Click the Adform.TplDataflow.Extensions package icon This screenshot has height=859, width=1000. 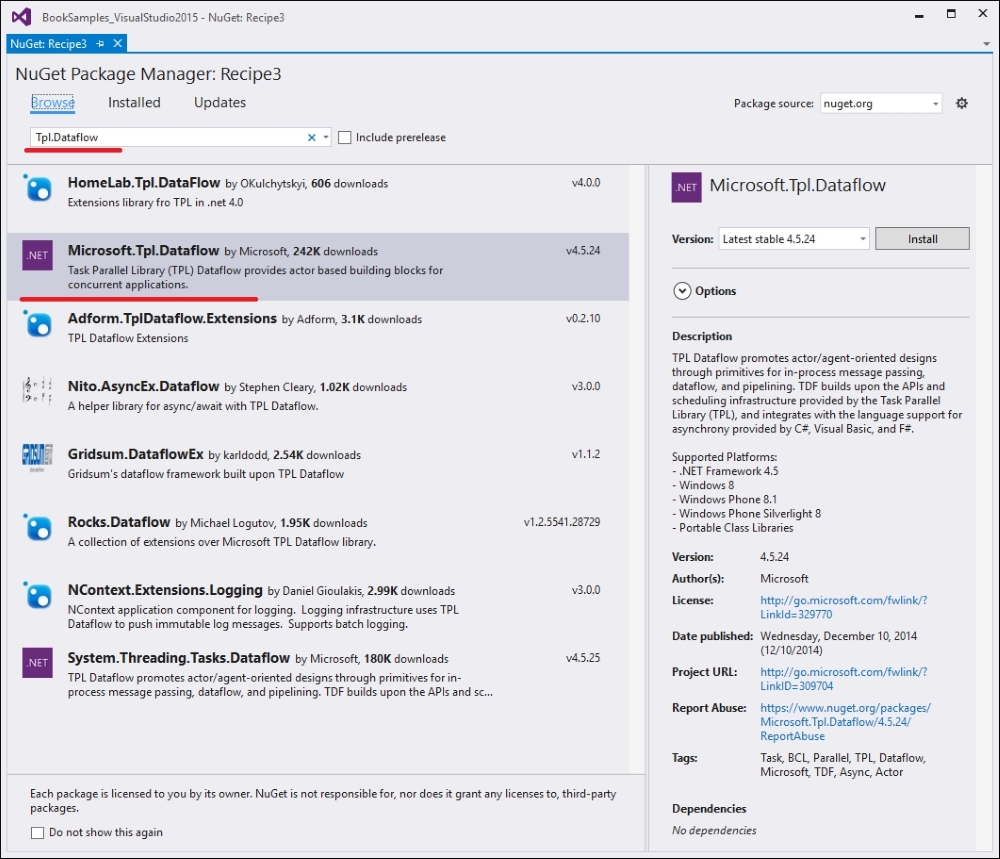[37, 324]
